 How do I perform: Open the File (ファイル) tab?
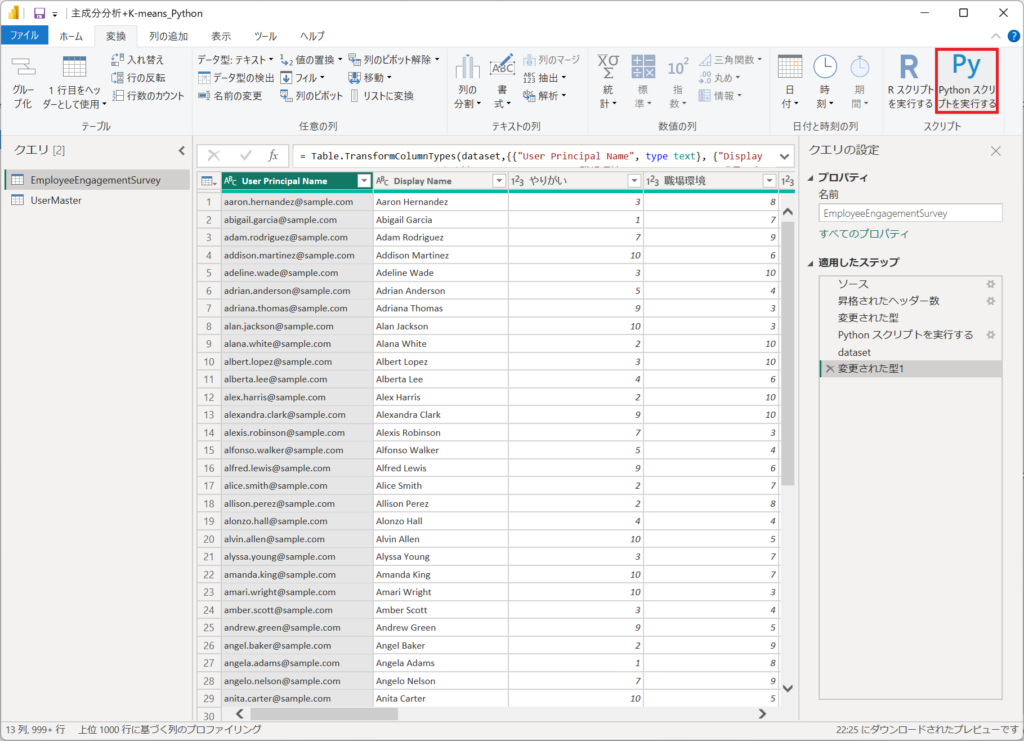[x=24, y=35]
